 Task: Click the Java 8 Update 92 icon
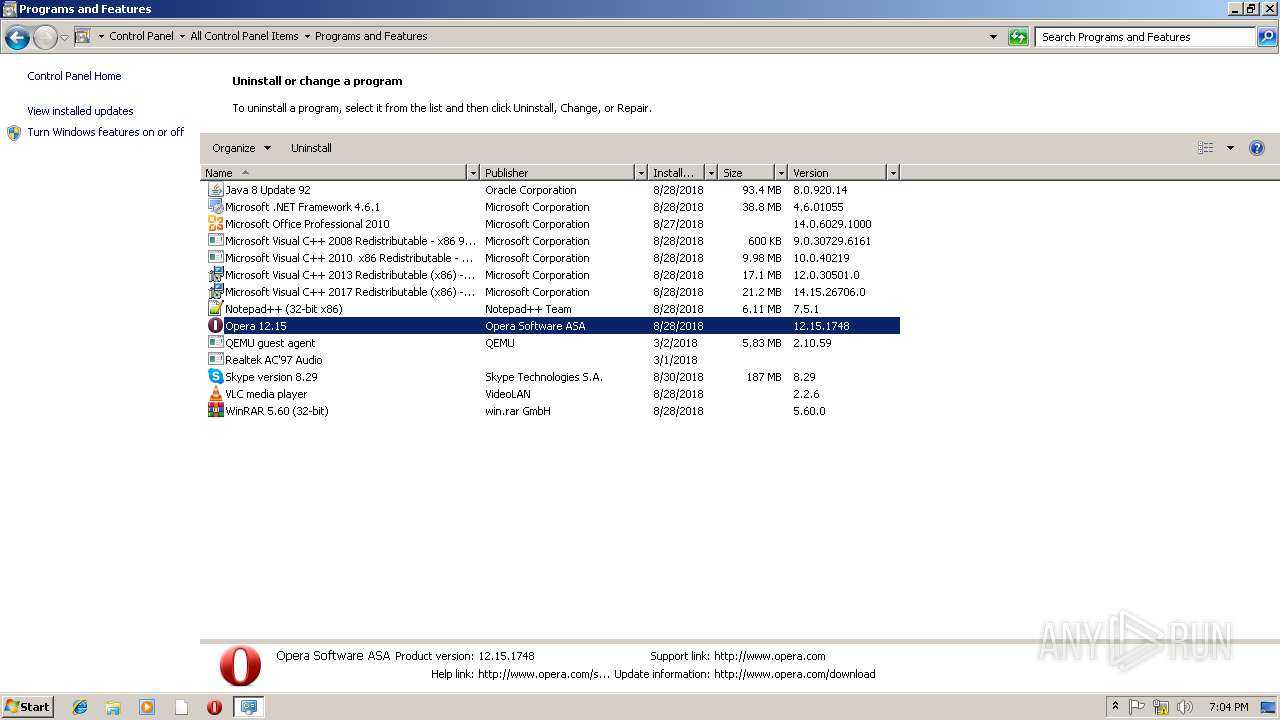click(215, 190)
